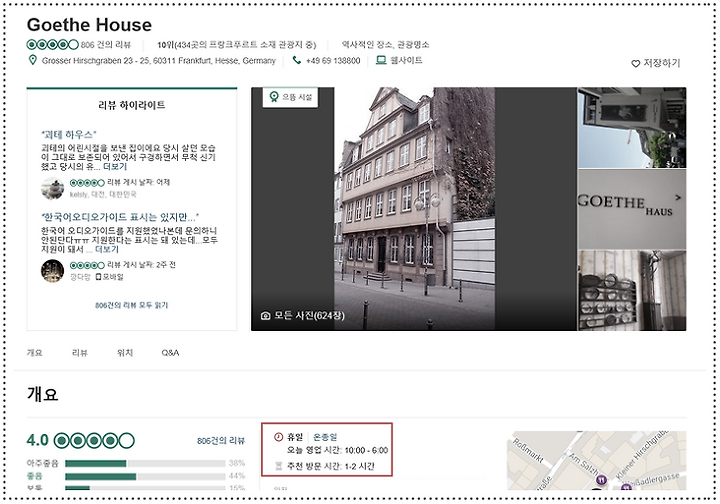
Task: Click the 온종일 hours link
Action: (325, 437)
